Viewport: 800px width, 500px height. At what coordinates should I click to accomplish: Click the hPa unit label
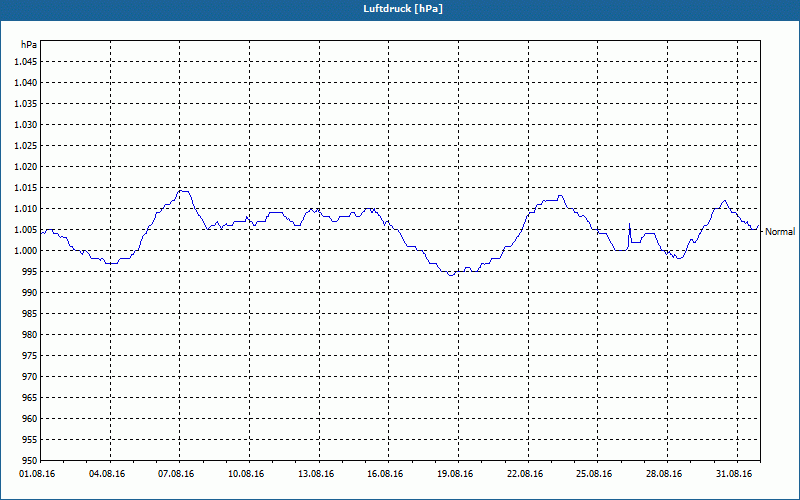(x=29, y=45)
